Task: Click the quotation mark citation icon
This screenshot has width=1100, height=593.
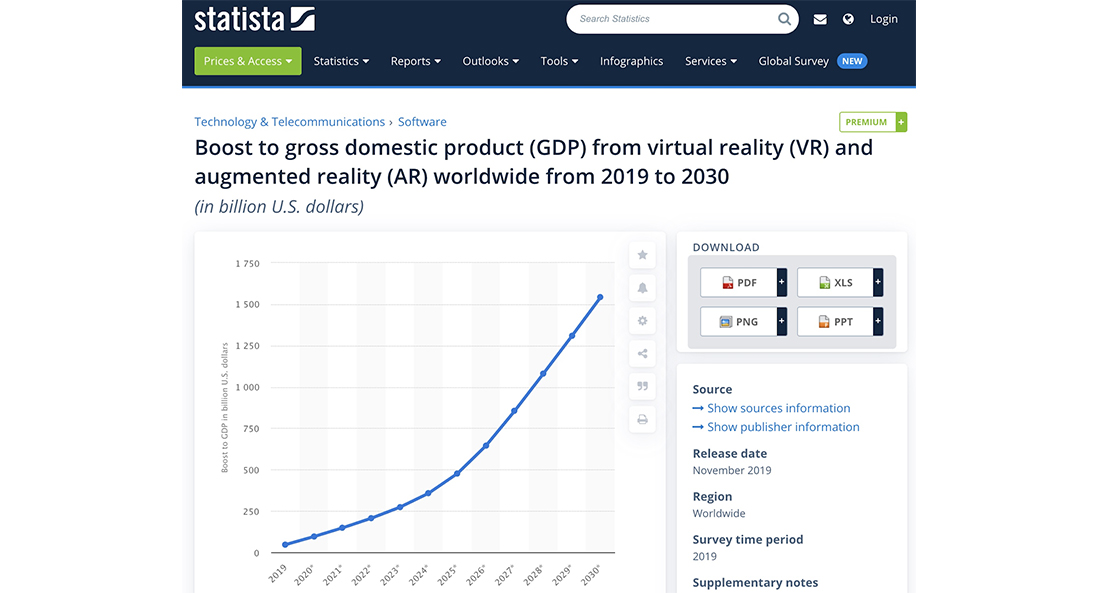Action: (642, 386)
